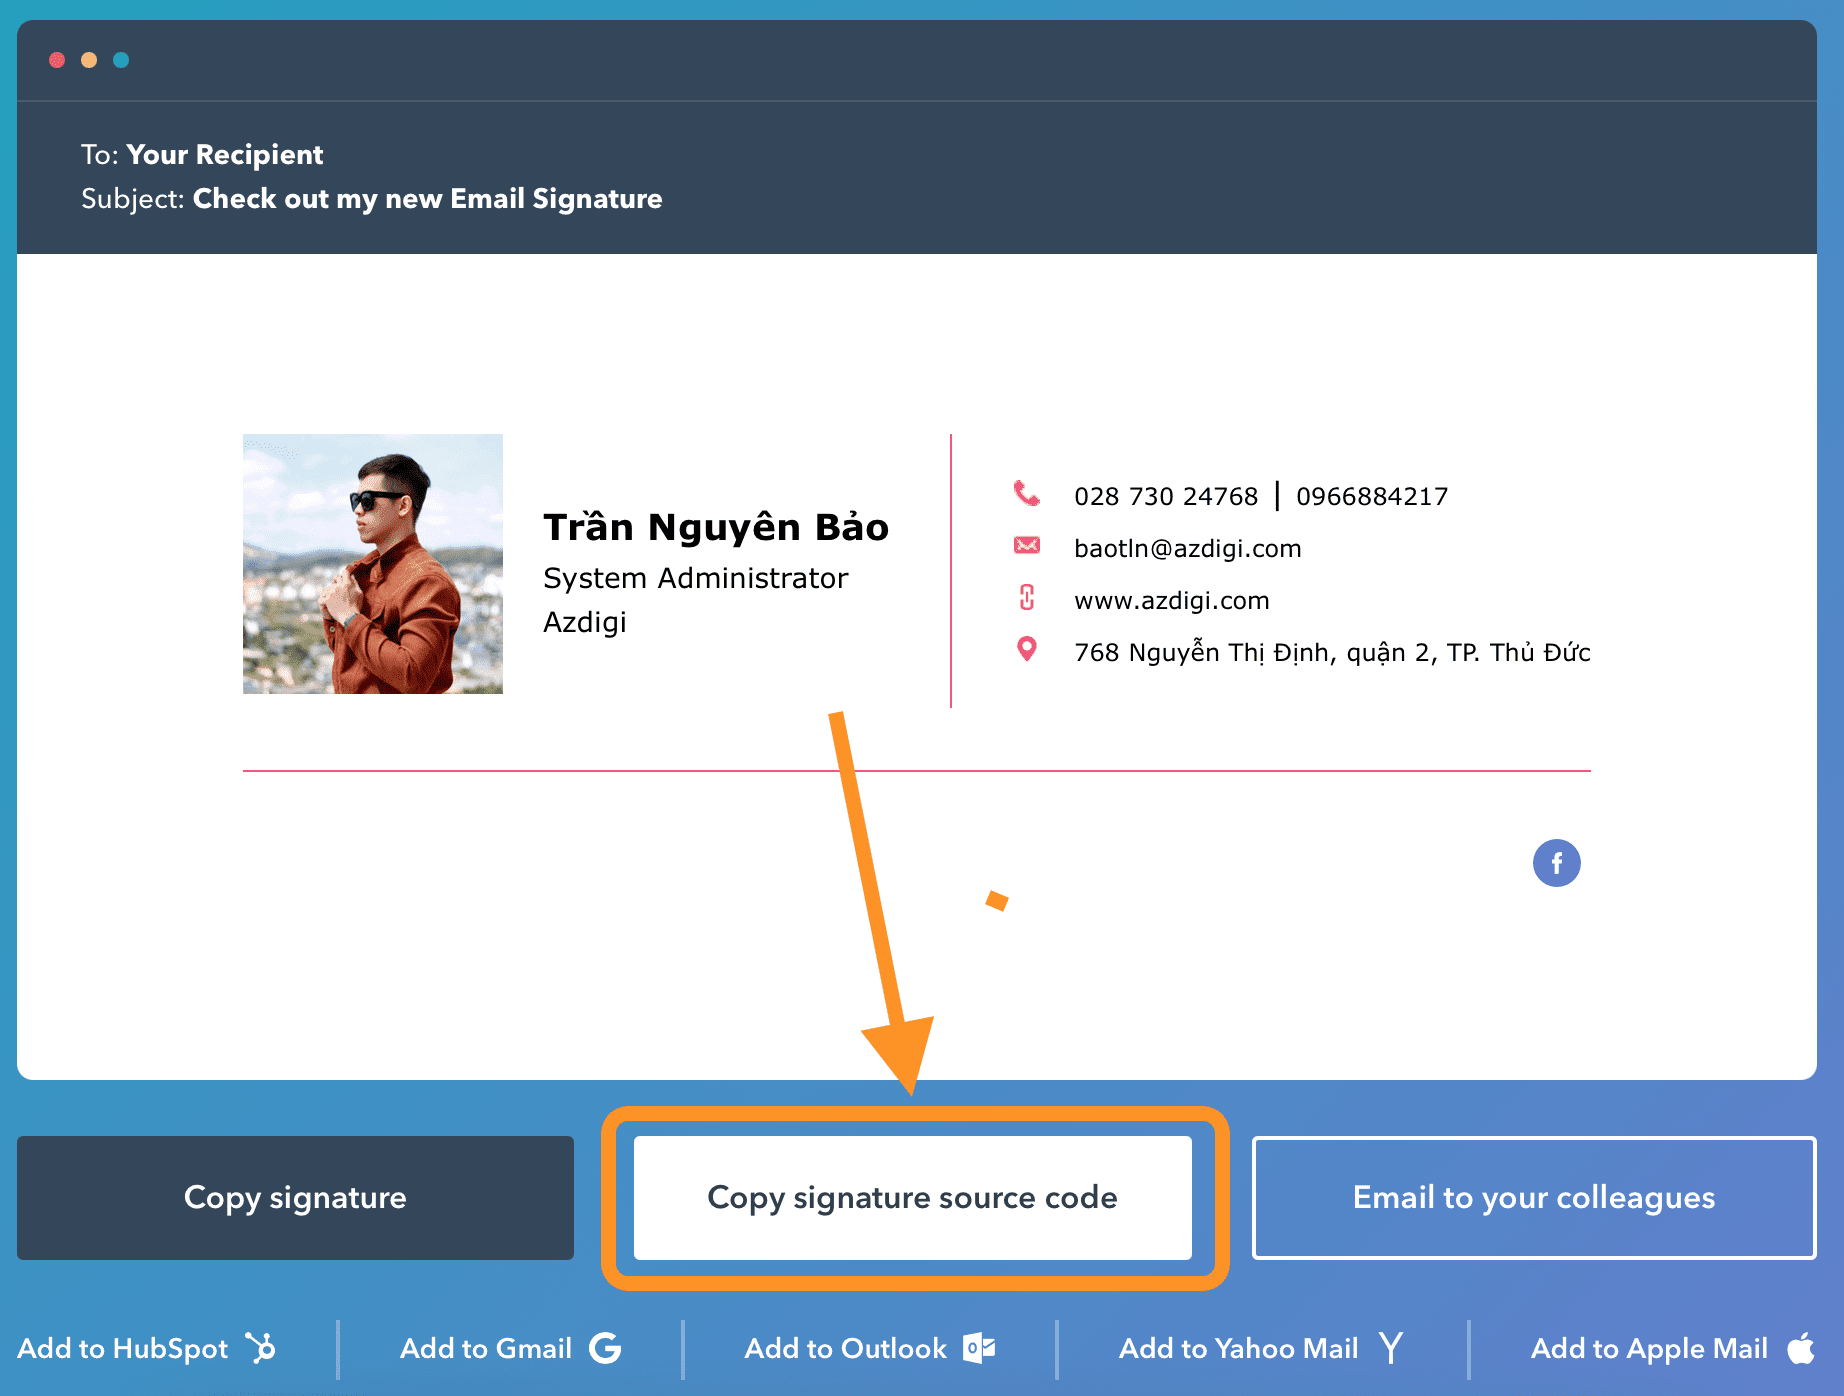Click the pink envelope email icon

click(1026, 545)
